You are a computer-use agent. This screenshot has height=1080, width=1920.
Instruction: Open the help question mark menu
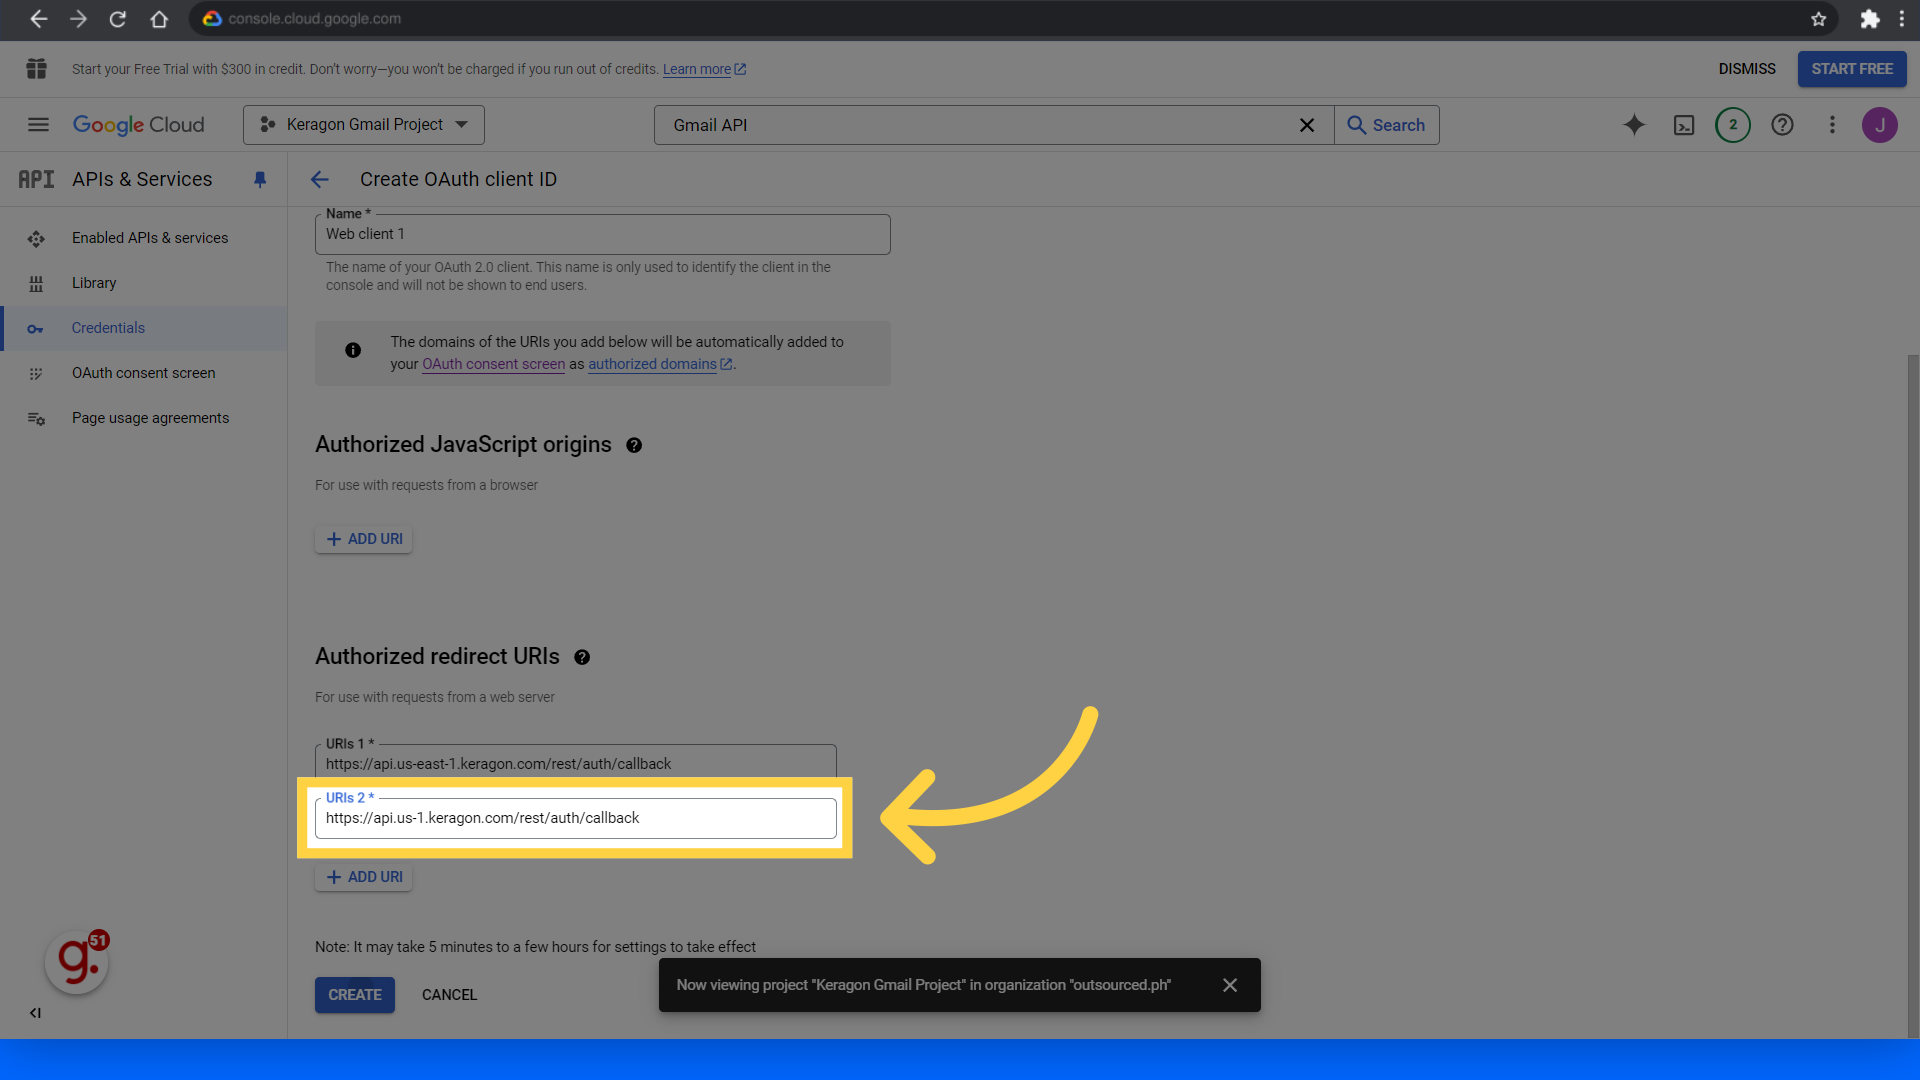[x=1782, y=125]
